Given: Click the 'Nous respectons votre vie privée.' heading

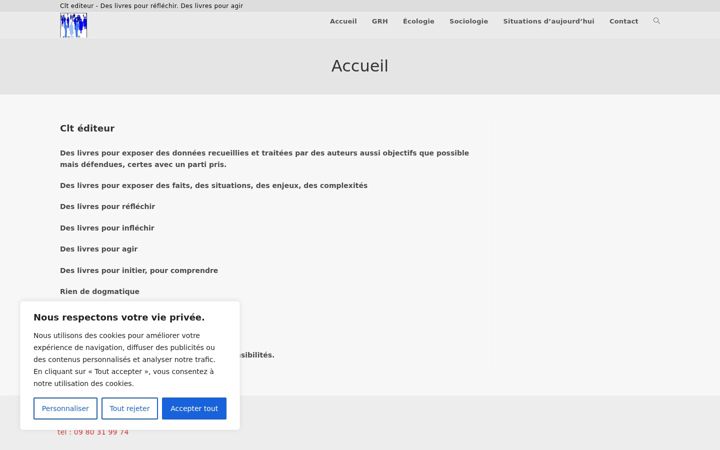Looking at the screenshot, I should 119,317.
